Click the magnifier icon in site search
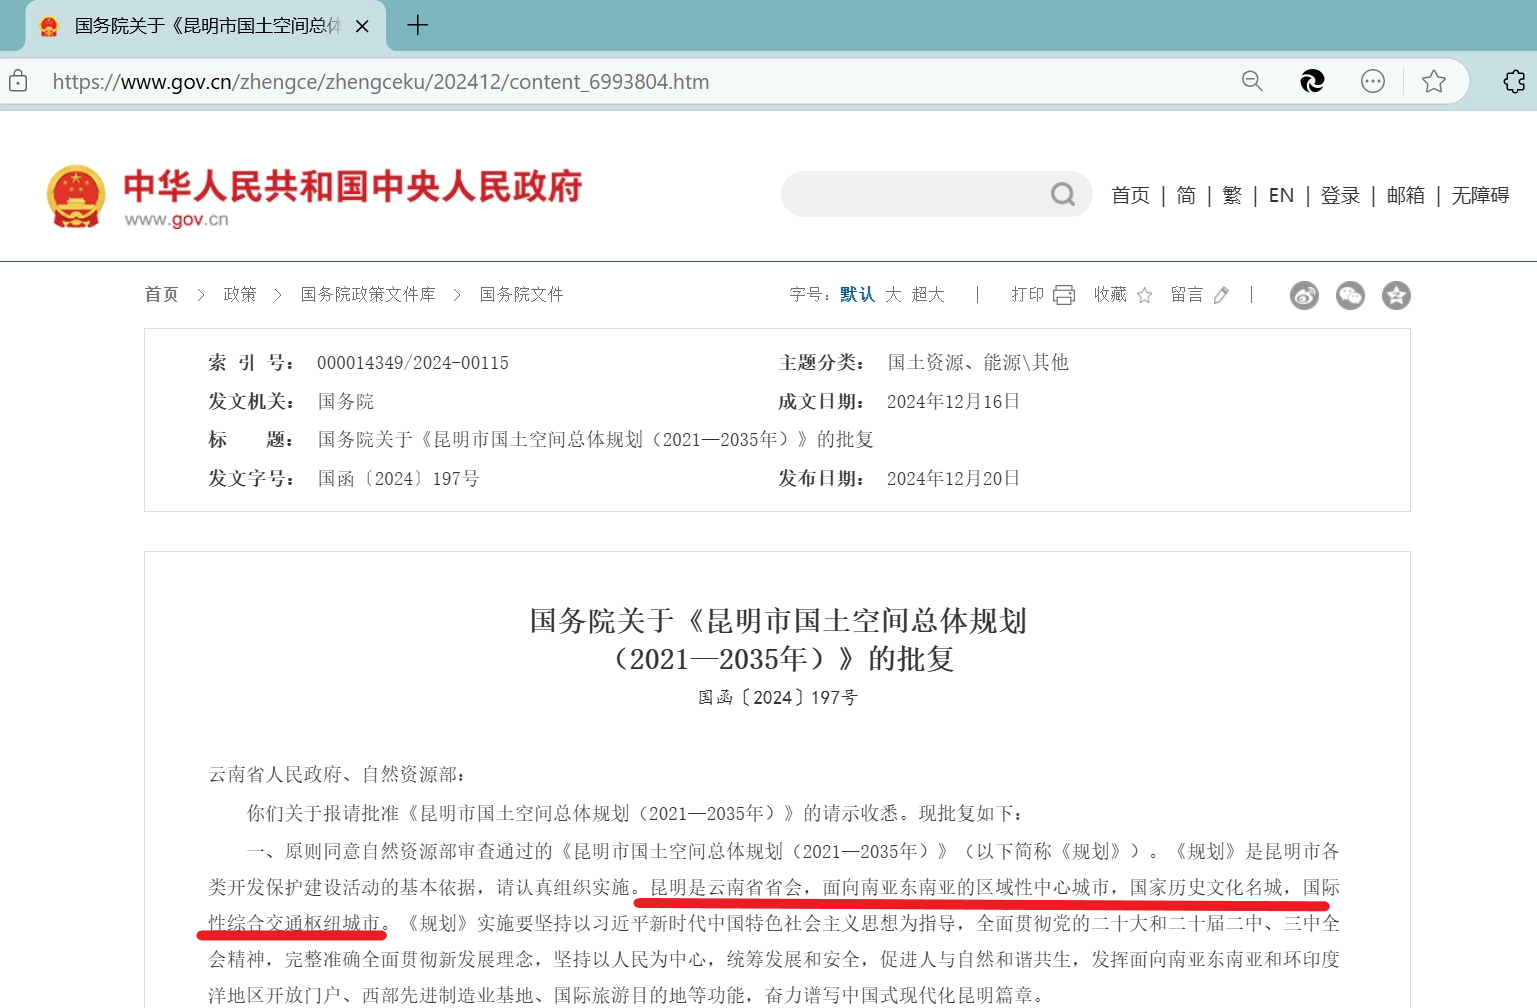 point(1063,194)
